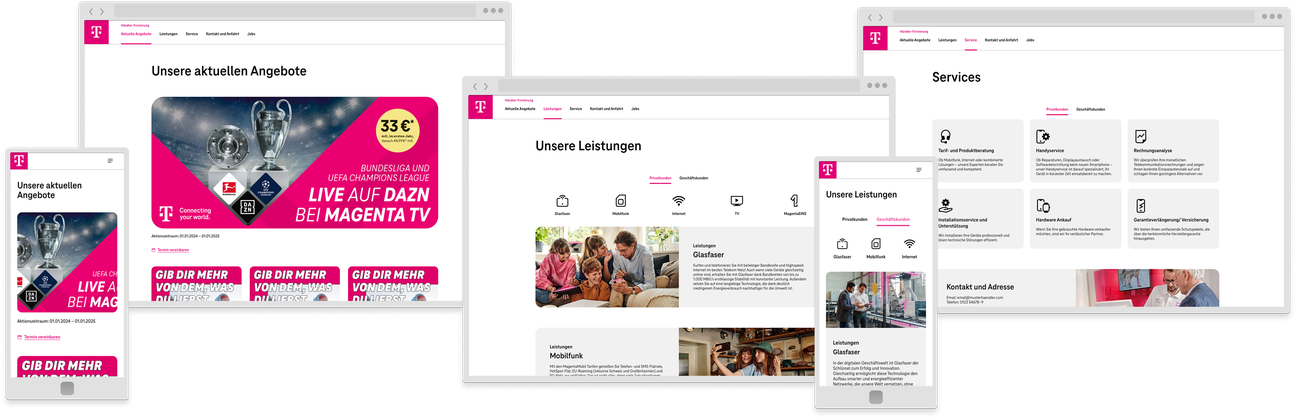Click browser back arrow in Angebote window
This screenshot has height=418, width=1296.
91,11
